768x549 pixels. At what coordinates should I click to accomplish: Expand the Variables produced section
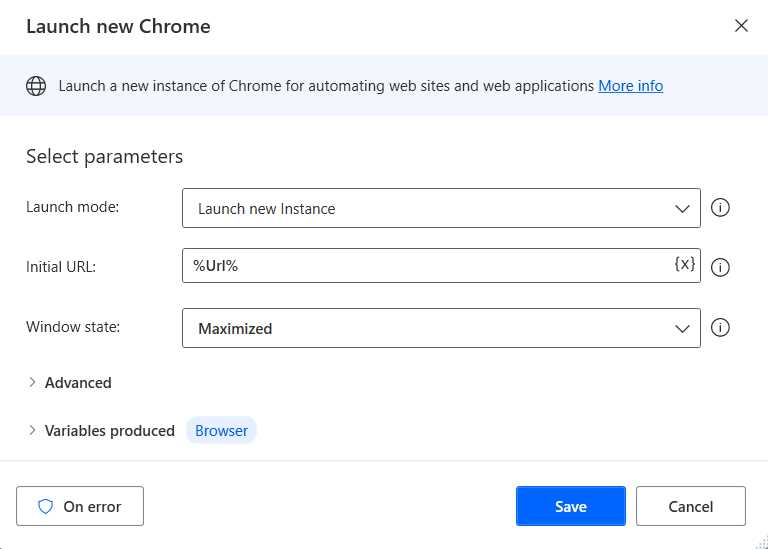pos(101,430)
